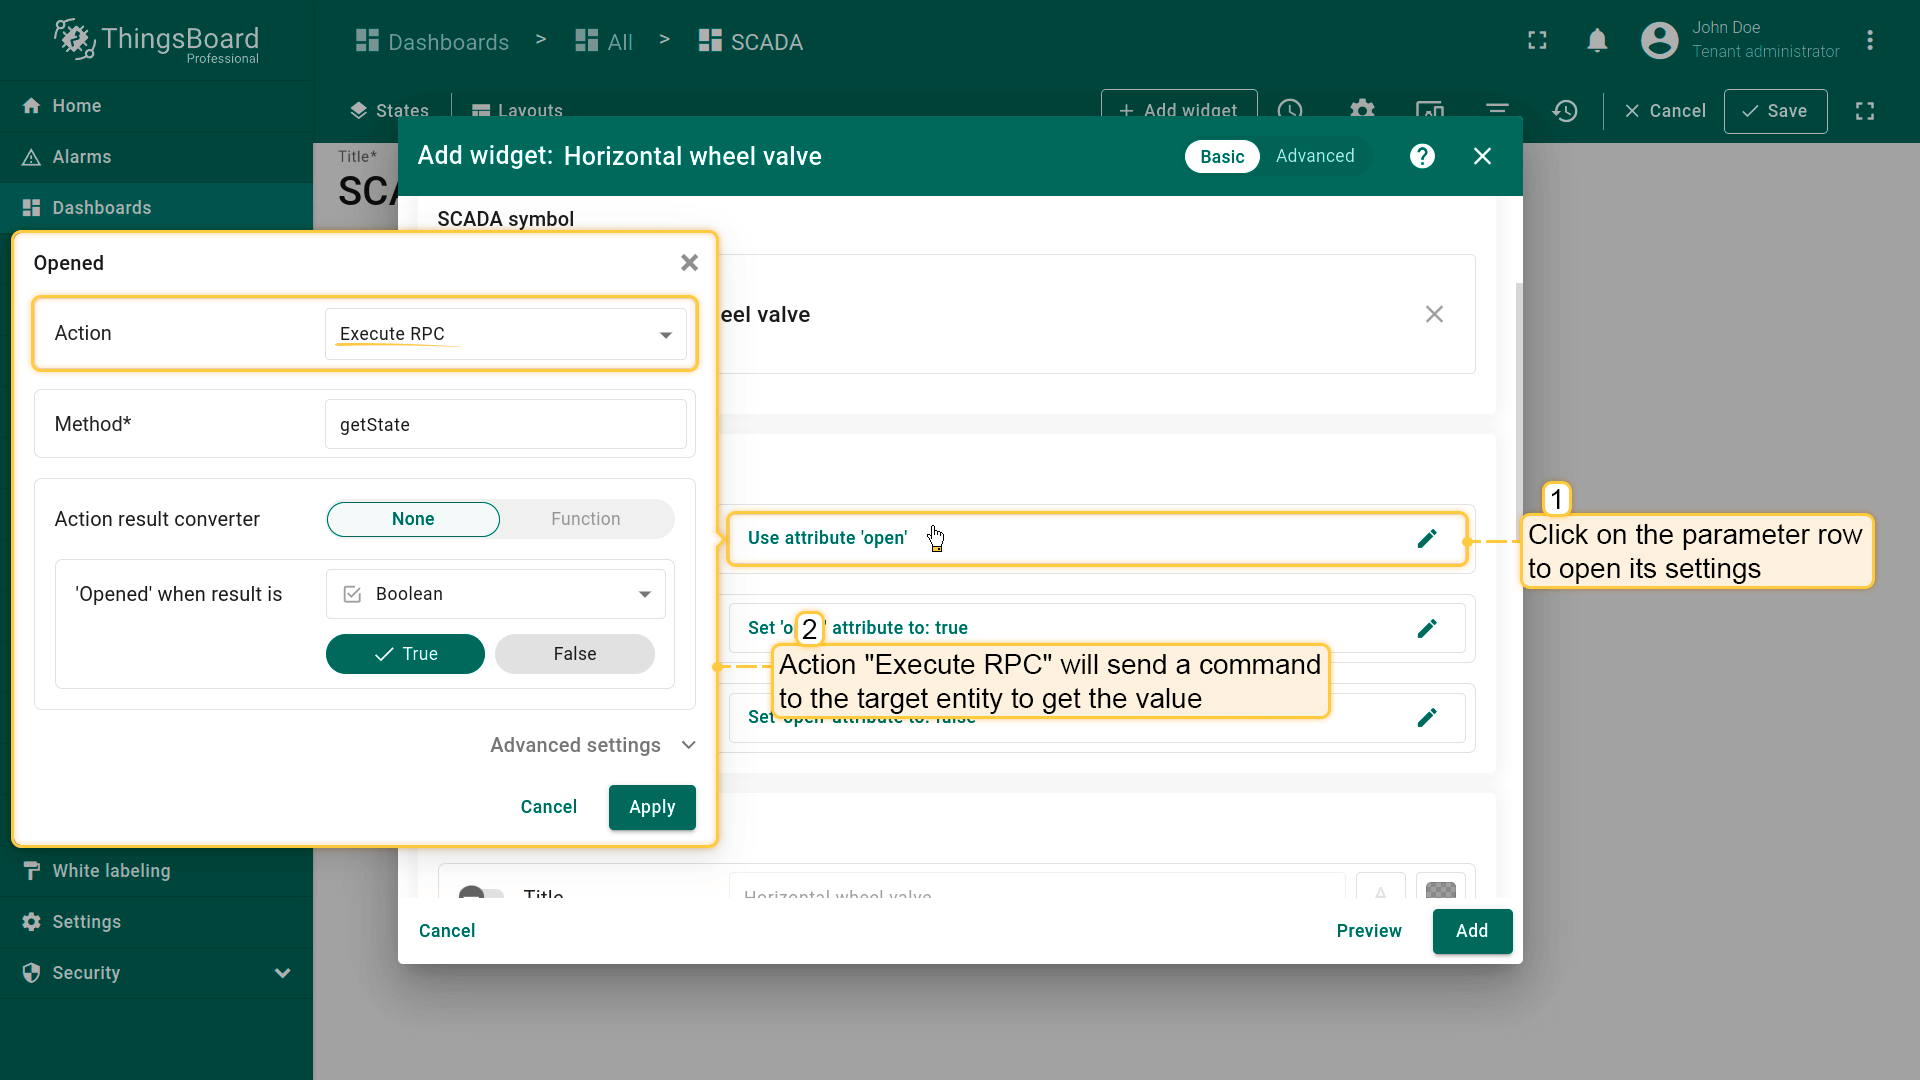Edit the 'Use attribute open' row with pencil
Viewport: 1920px width, 1080px height.
(1427, 539)
